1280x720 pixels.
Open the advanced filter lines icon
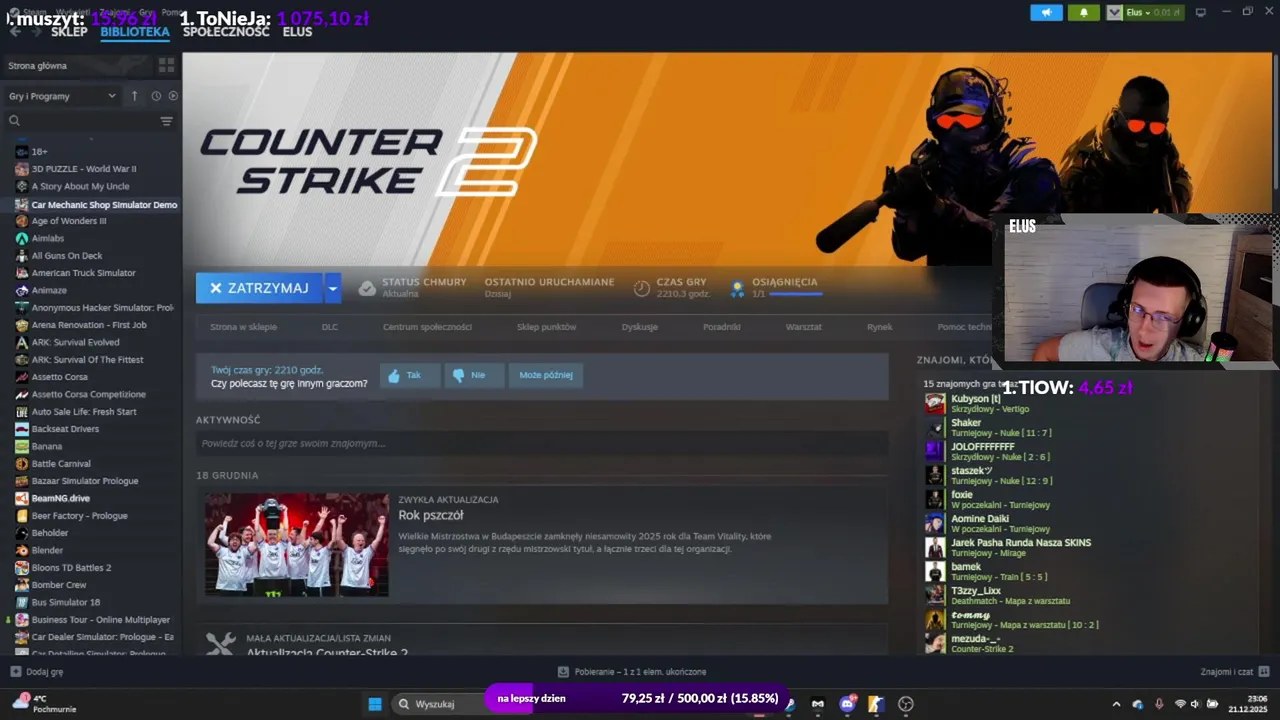(x=166, y=121)
